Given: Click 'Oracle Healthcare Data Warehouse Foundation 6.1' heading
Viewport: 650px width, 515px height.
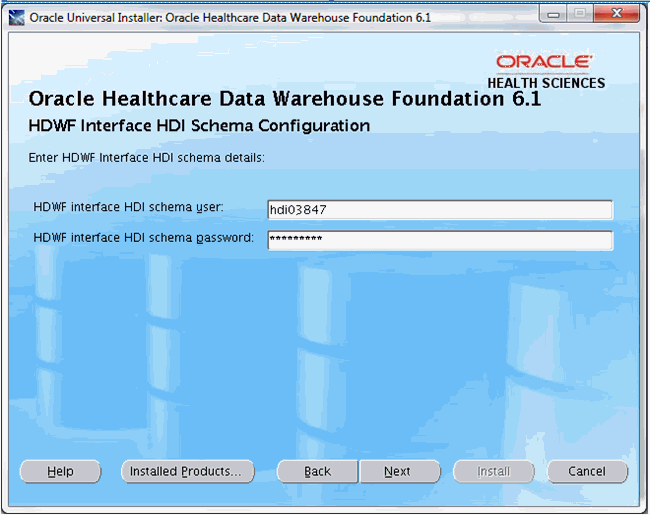Looking at the screenshot, I should click(285, 99).
